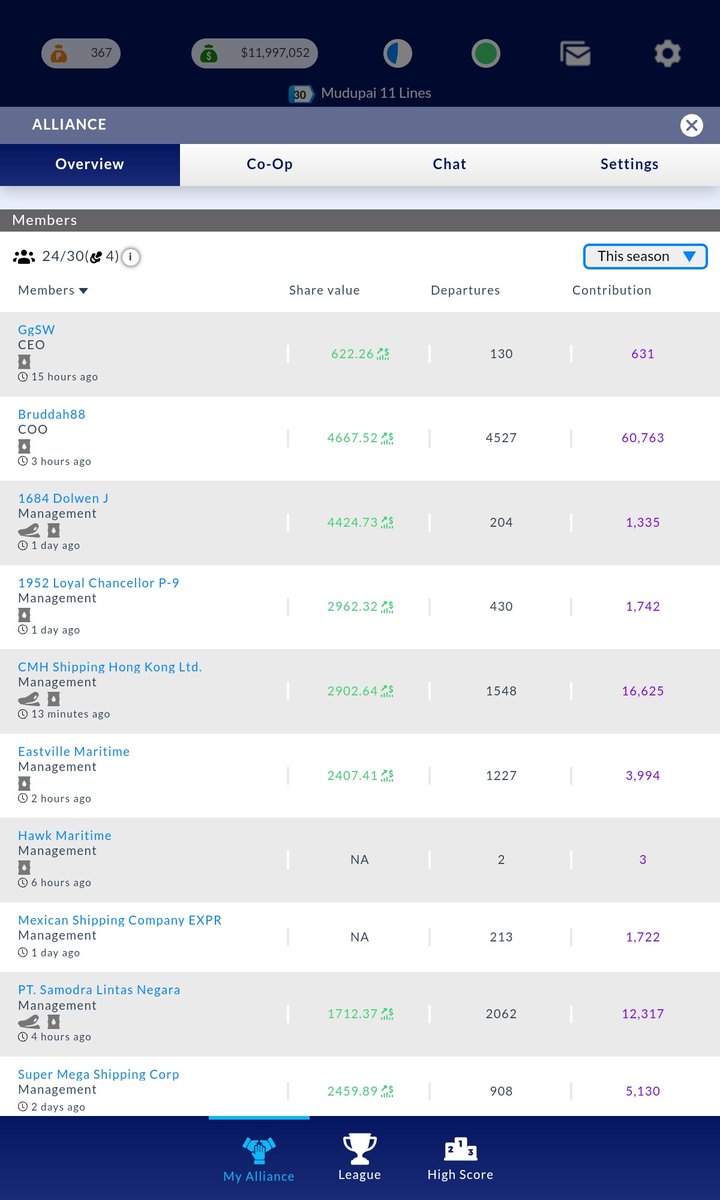Close the Alliance panel
The width and height of the screenshot is (720, 1200).
click(691, 125)
